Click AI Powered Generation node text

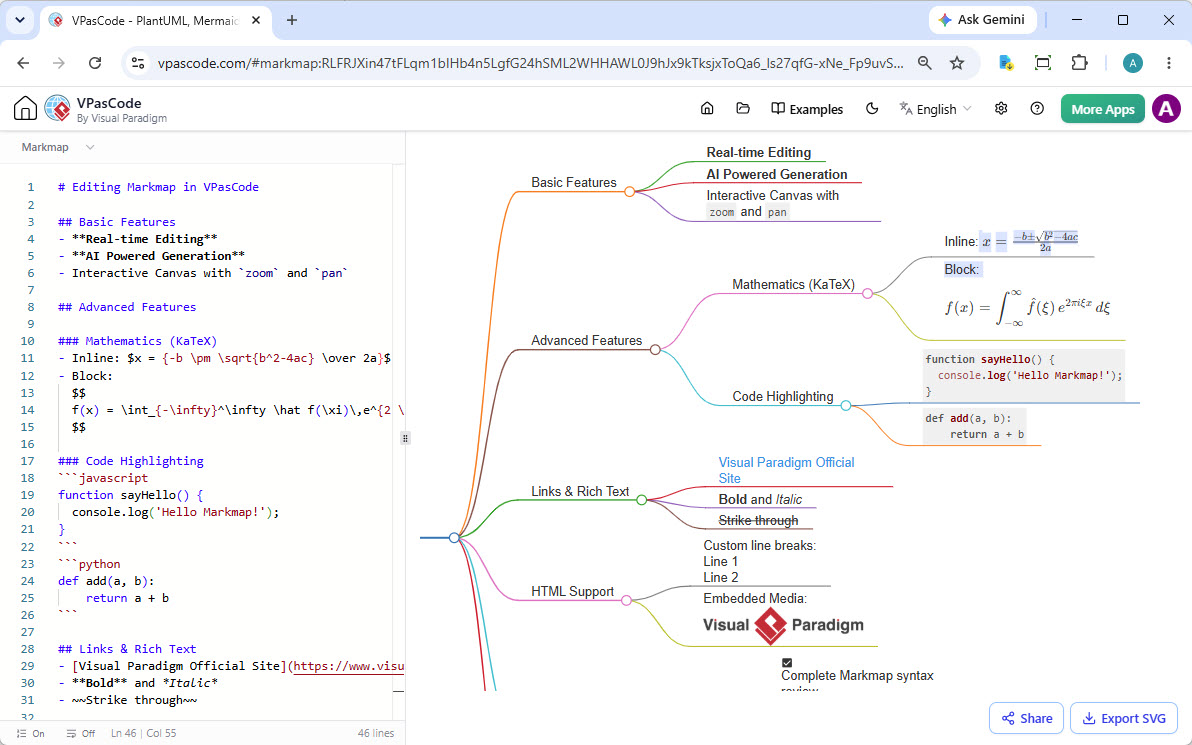pos(777,174)
